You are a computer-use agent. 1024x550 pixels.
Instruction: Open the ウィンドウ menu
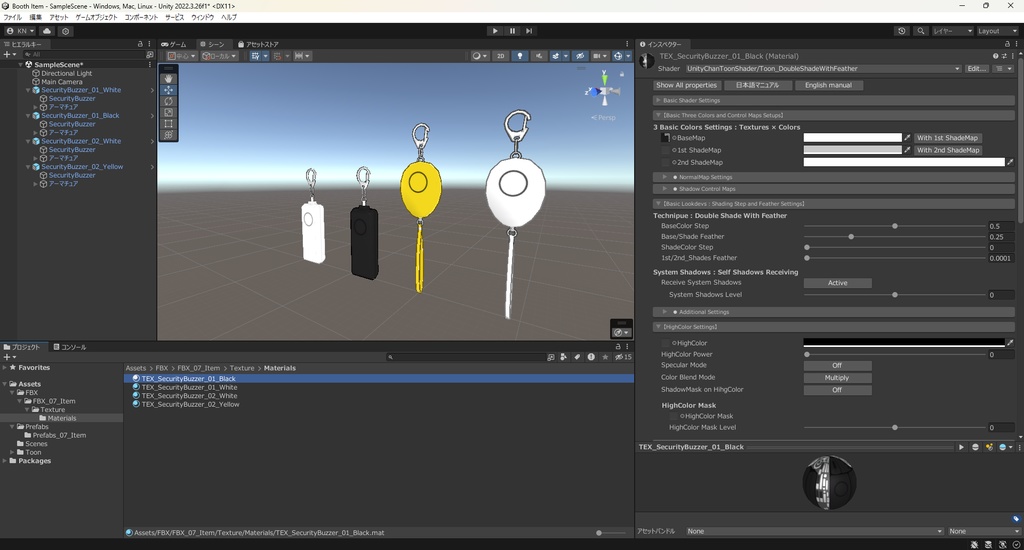(x=202, y=17)
